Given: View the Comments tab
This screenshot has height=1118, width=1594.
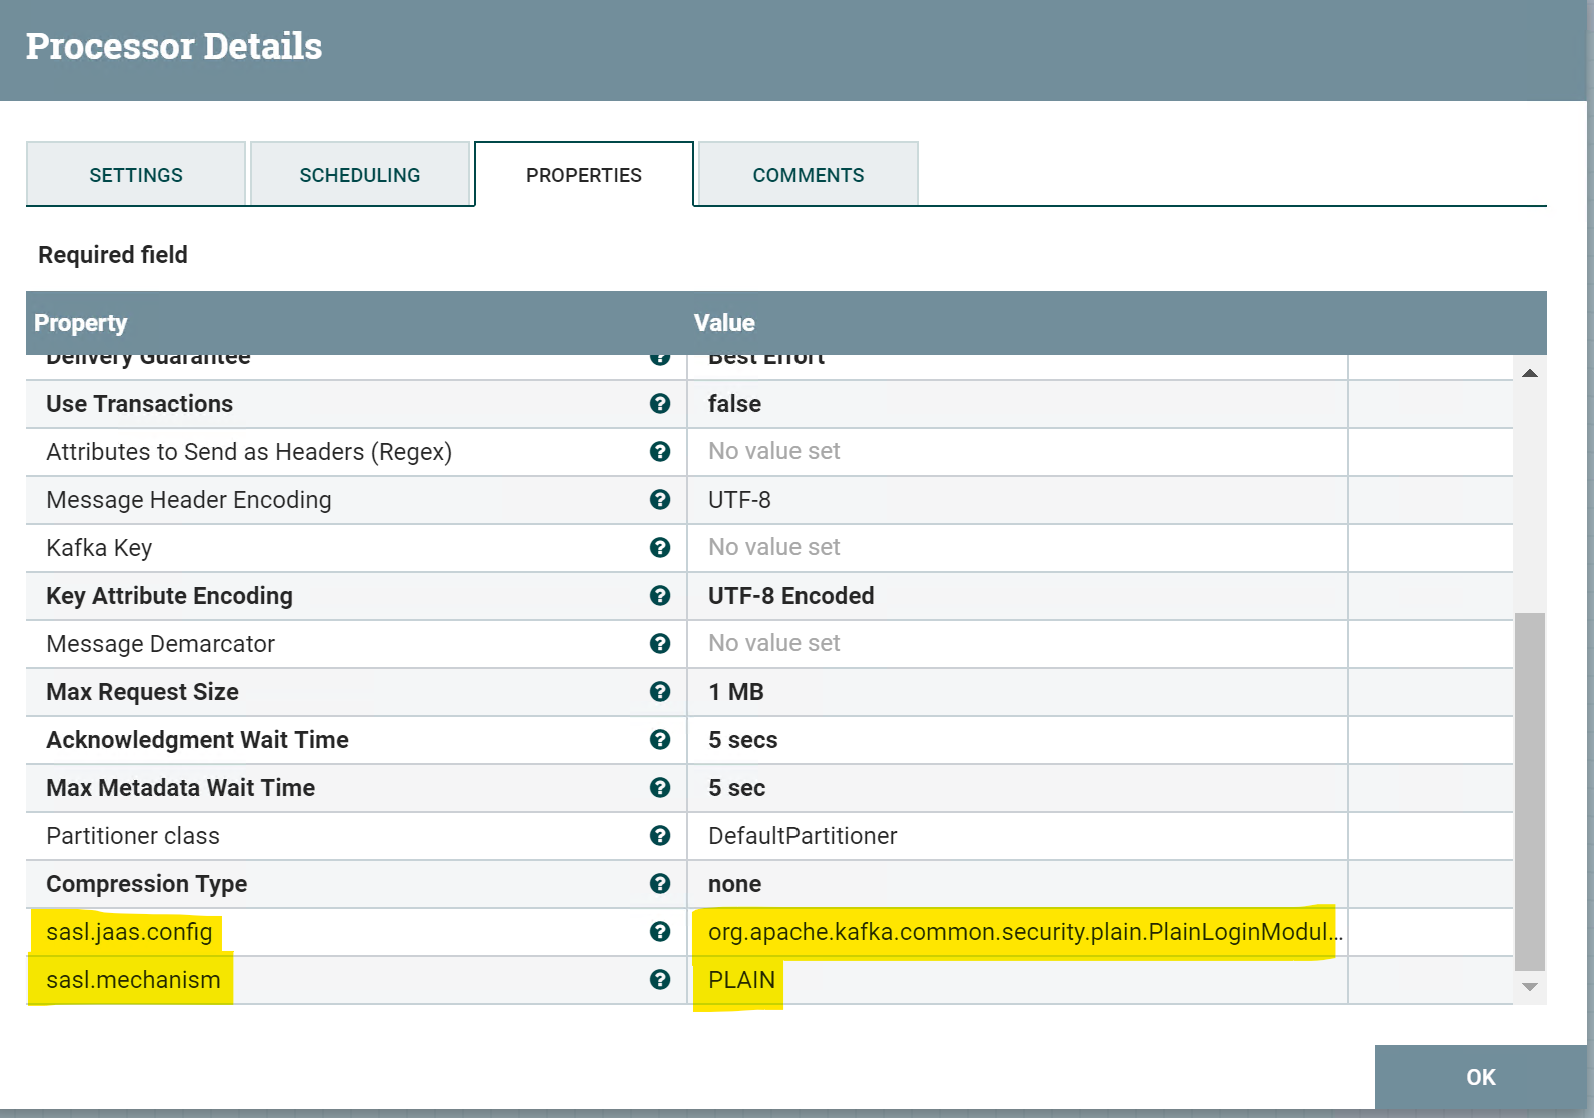Looking at the screenshot, I should tap(808, 174).
